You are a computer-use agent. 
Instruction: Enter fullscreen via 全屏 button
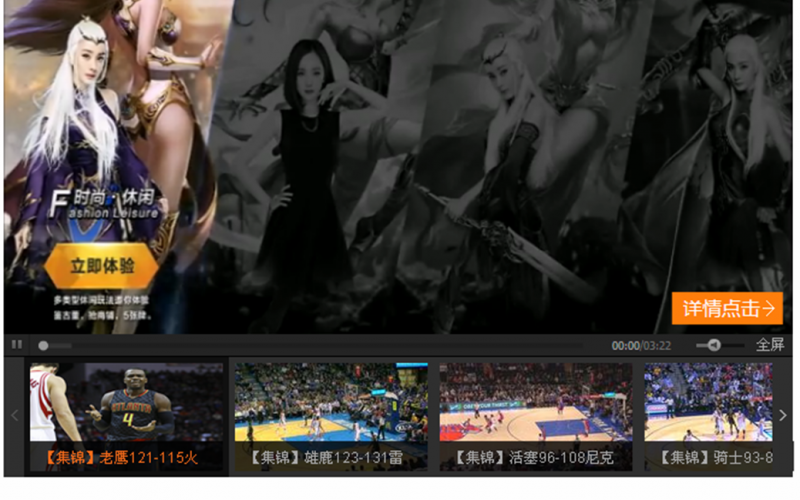point(769,345)
